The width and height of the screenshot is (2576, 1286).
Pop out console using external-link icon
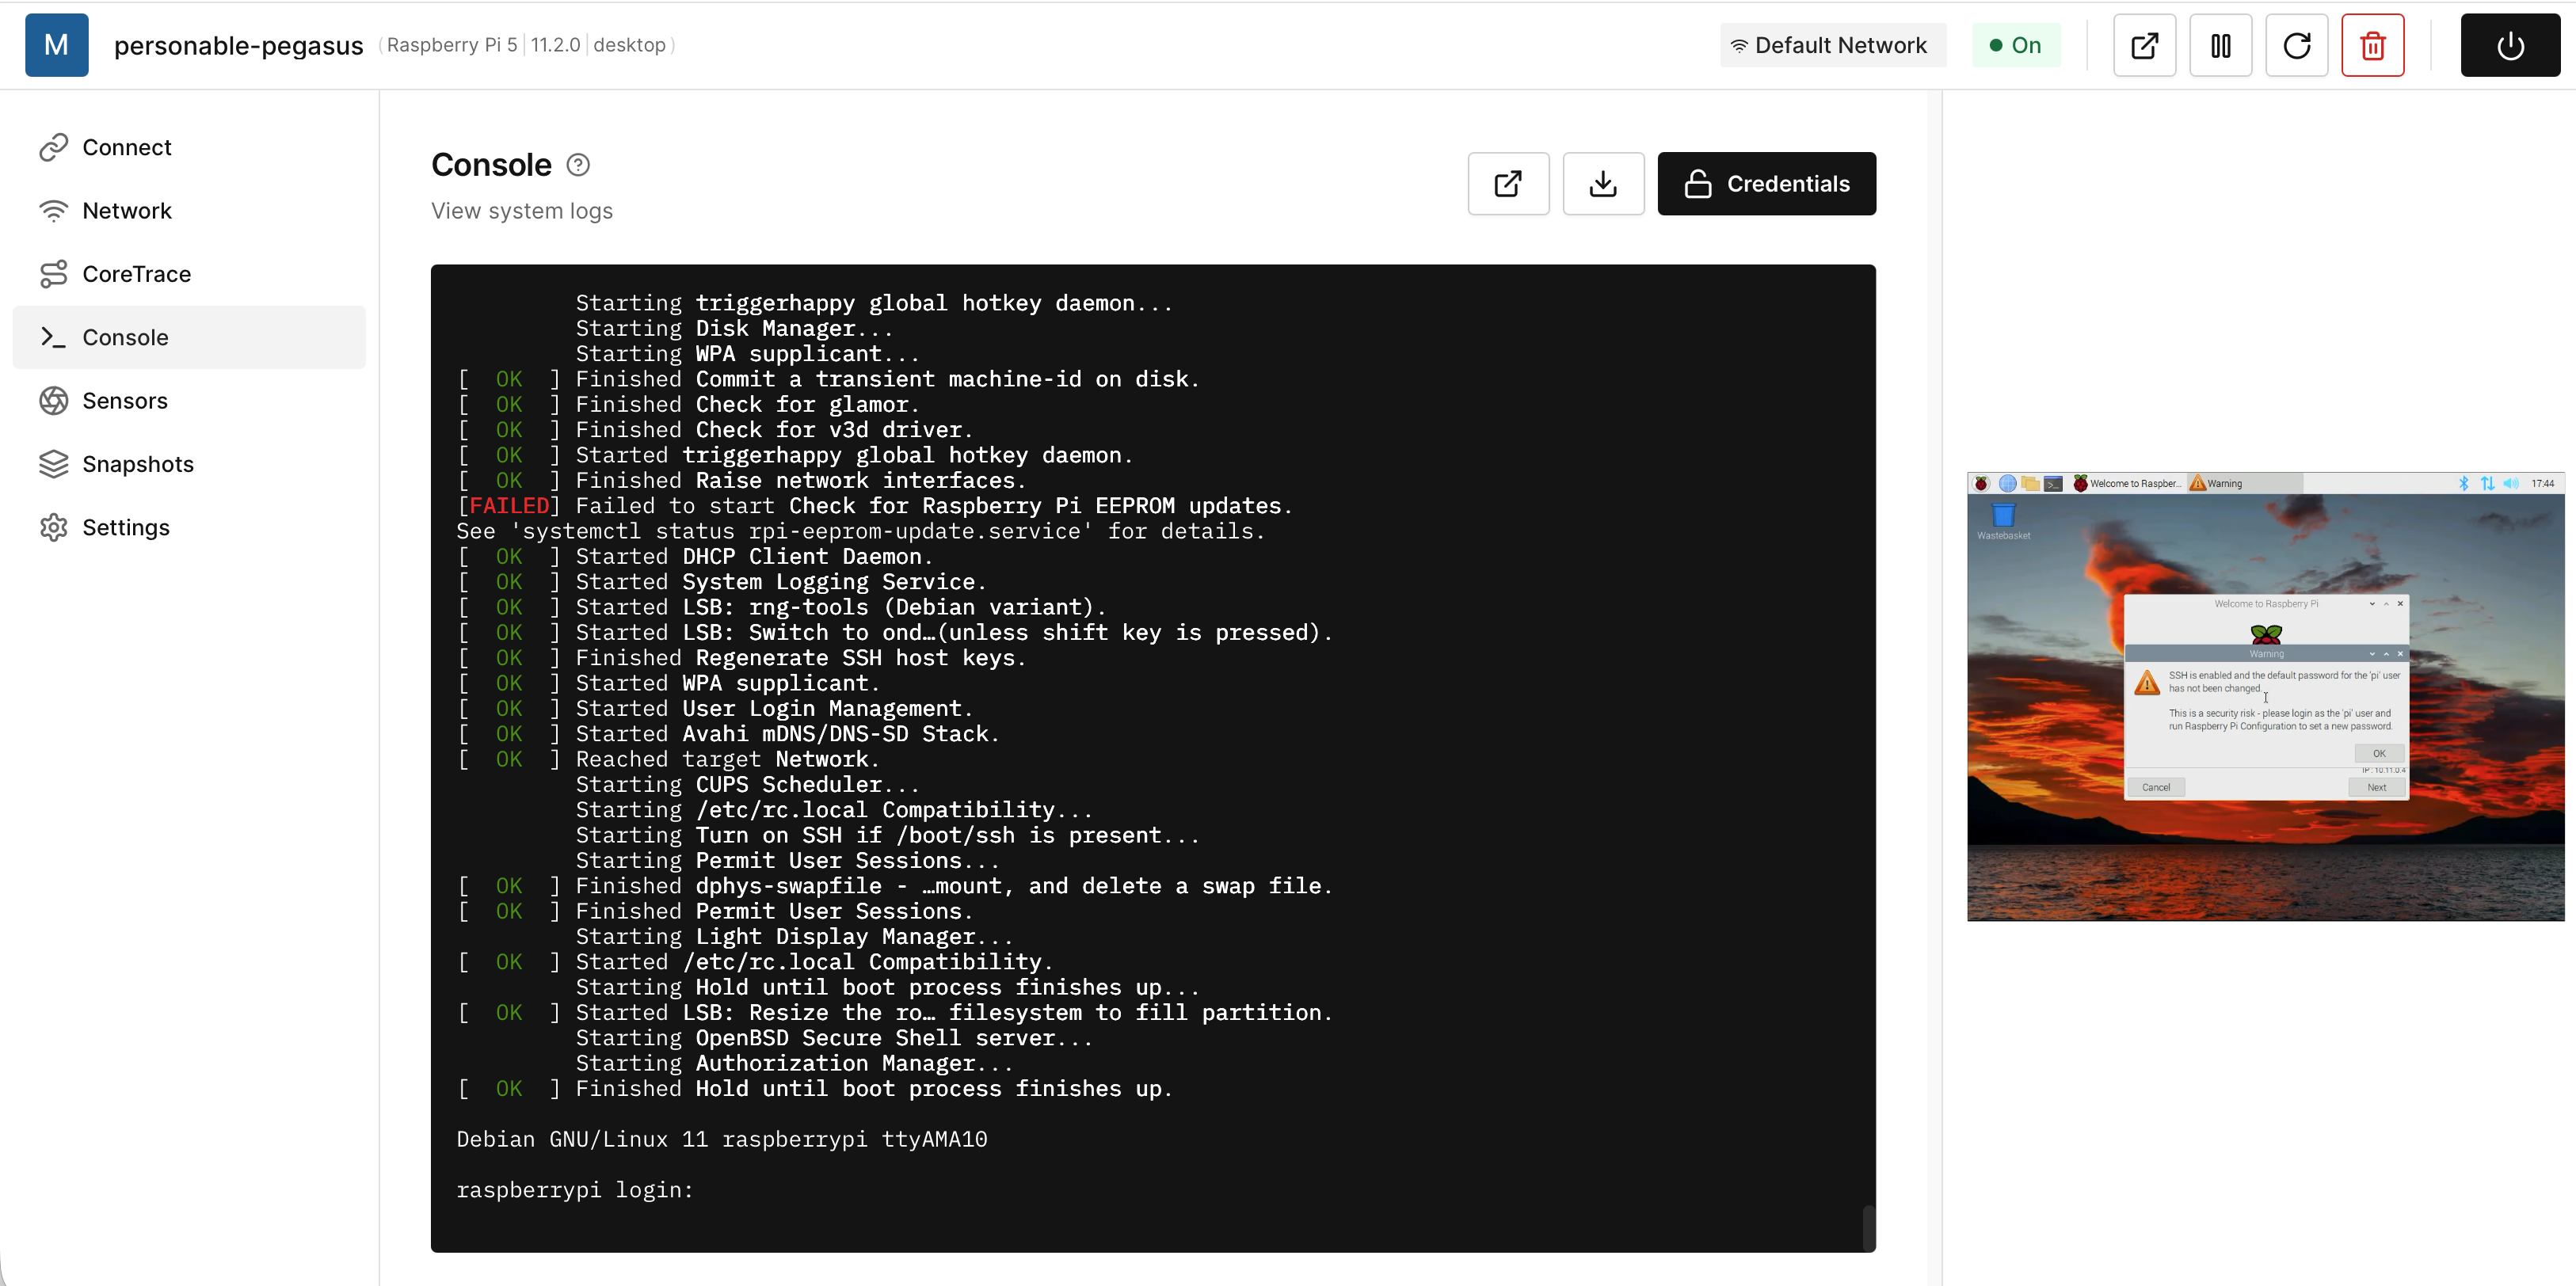point(1508,184)
